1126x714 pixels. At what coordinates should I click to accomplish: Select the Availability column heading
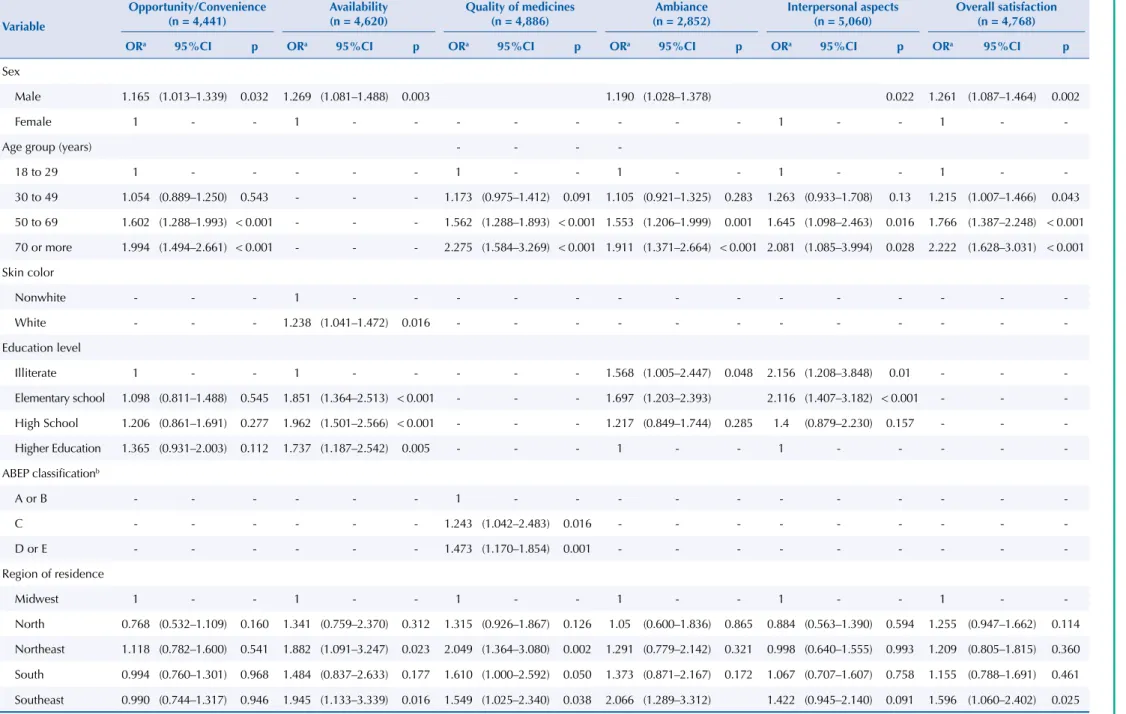coord(358,7)
